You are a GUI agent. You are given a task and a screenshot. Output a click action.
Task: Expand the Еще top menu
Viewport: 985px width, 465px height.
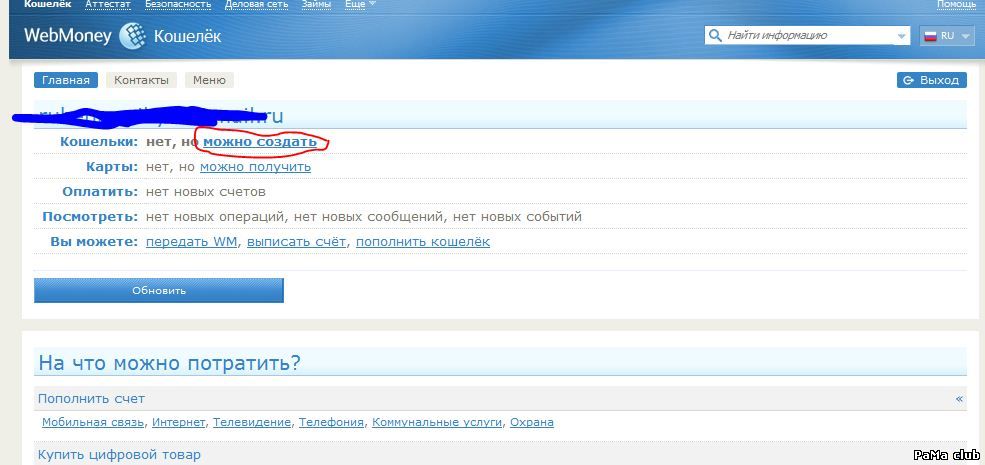tap(361, 4)
